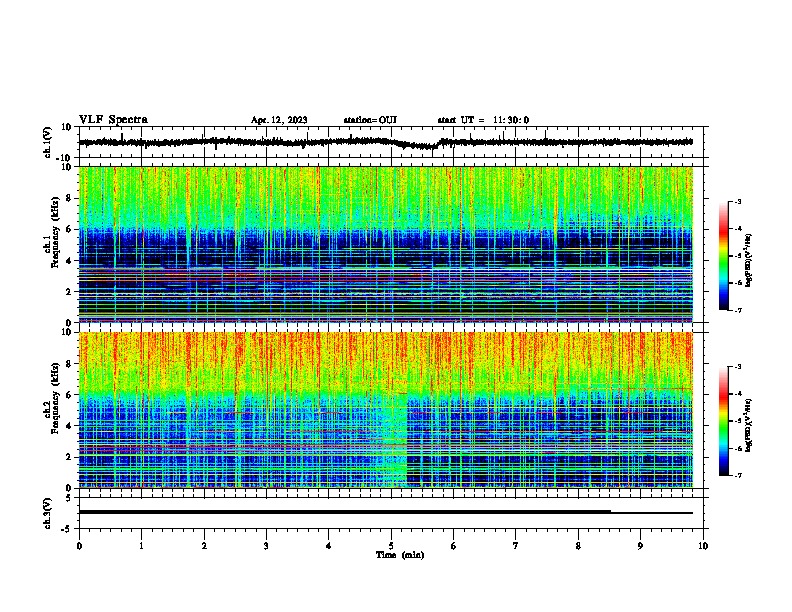Click the time-axis tick label '7'
Screen dimensions: 792x612
pos(516,546)
